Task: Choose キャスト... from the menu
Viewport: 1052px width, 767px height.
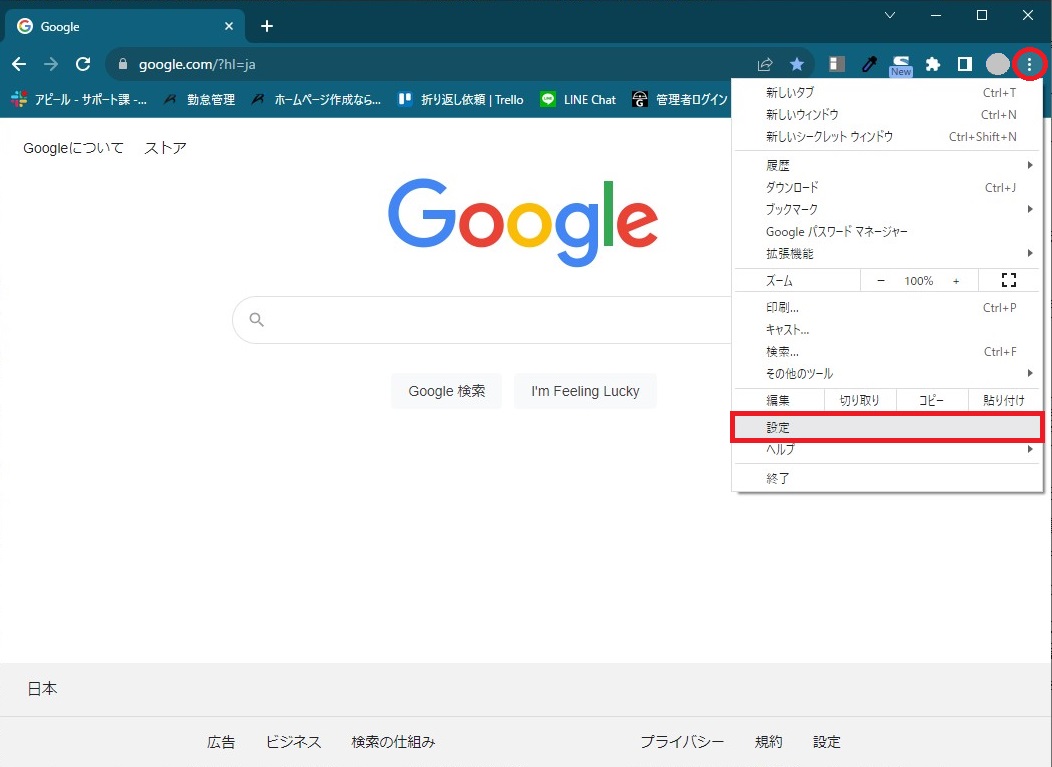Action: (887, 329)
